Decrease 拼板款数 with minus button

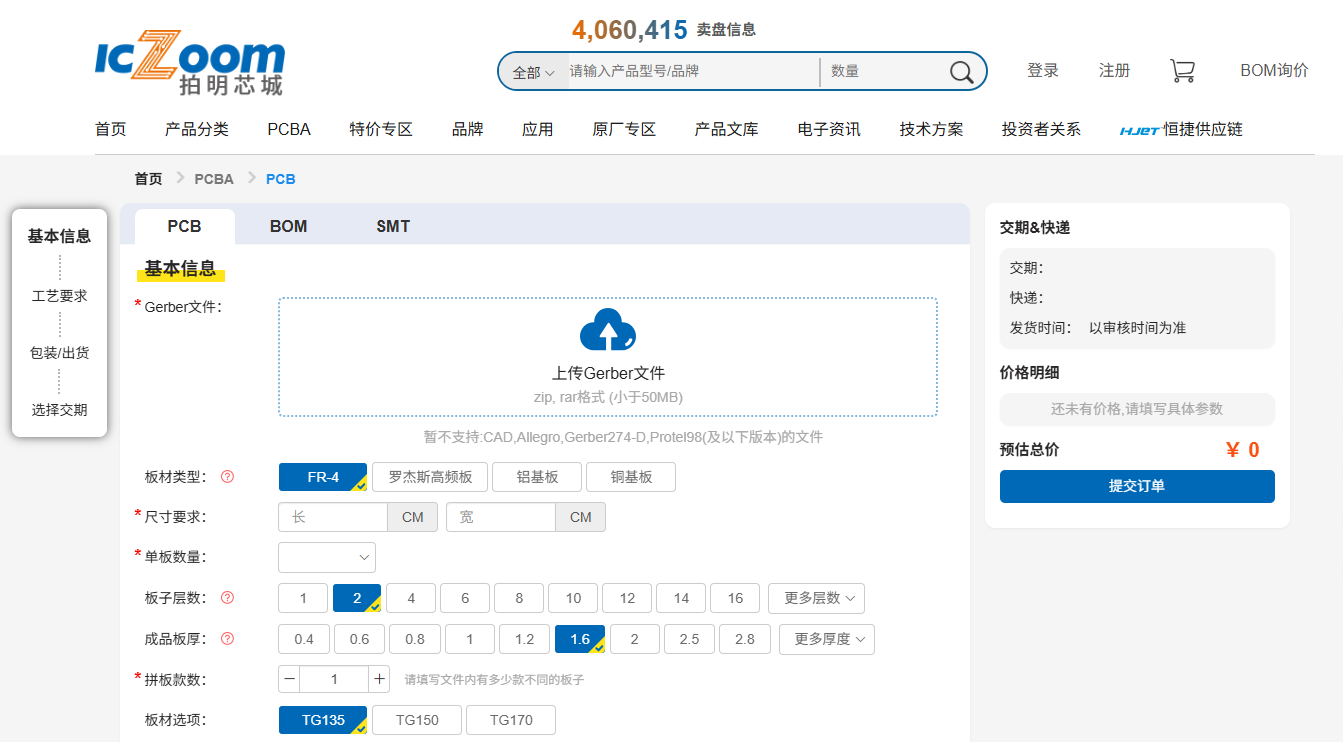pyautogui.click(x=289, y=680)
